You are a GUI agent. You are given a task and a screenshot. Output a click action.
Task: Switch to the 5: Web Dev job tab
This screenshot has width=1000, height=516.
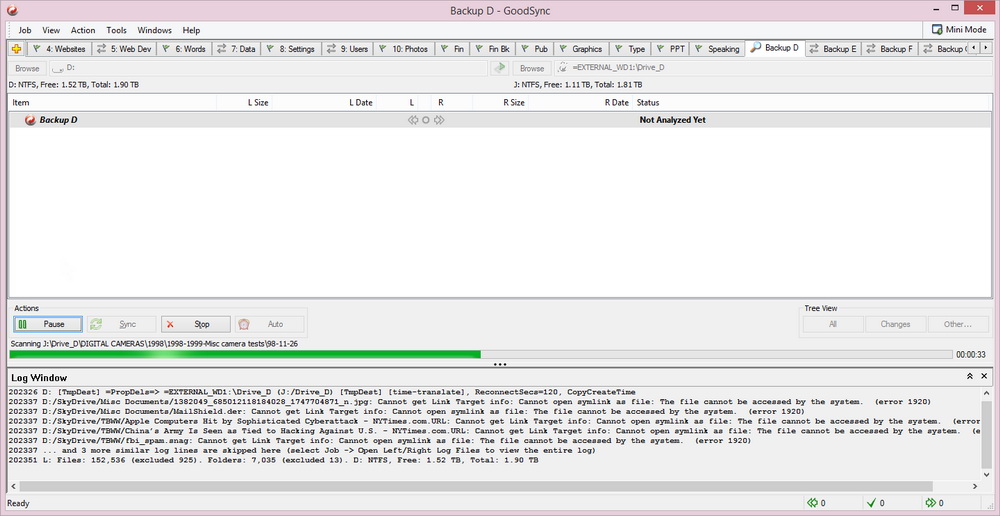pyautogui.click(x=122, y=49)
